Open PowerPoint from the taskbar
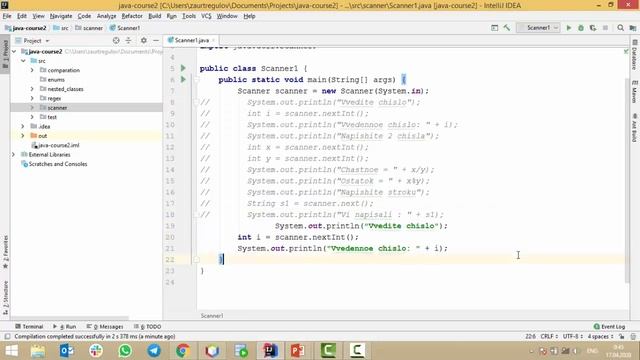The image size is (640, 360). [298, 351]
